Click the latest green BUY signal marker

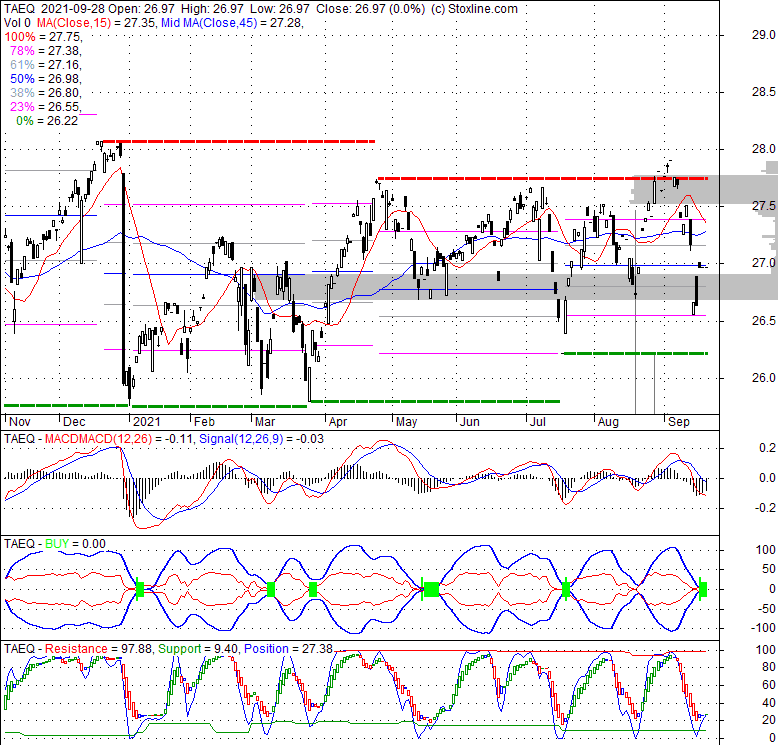point(703,589)
